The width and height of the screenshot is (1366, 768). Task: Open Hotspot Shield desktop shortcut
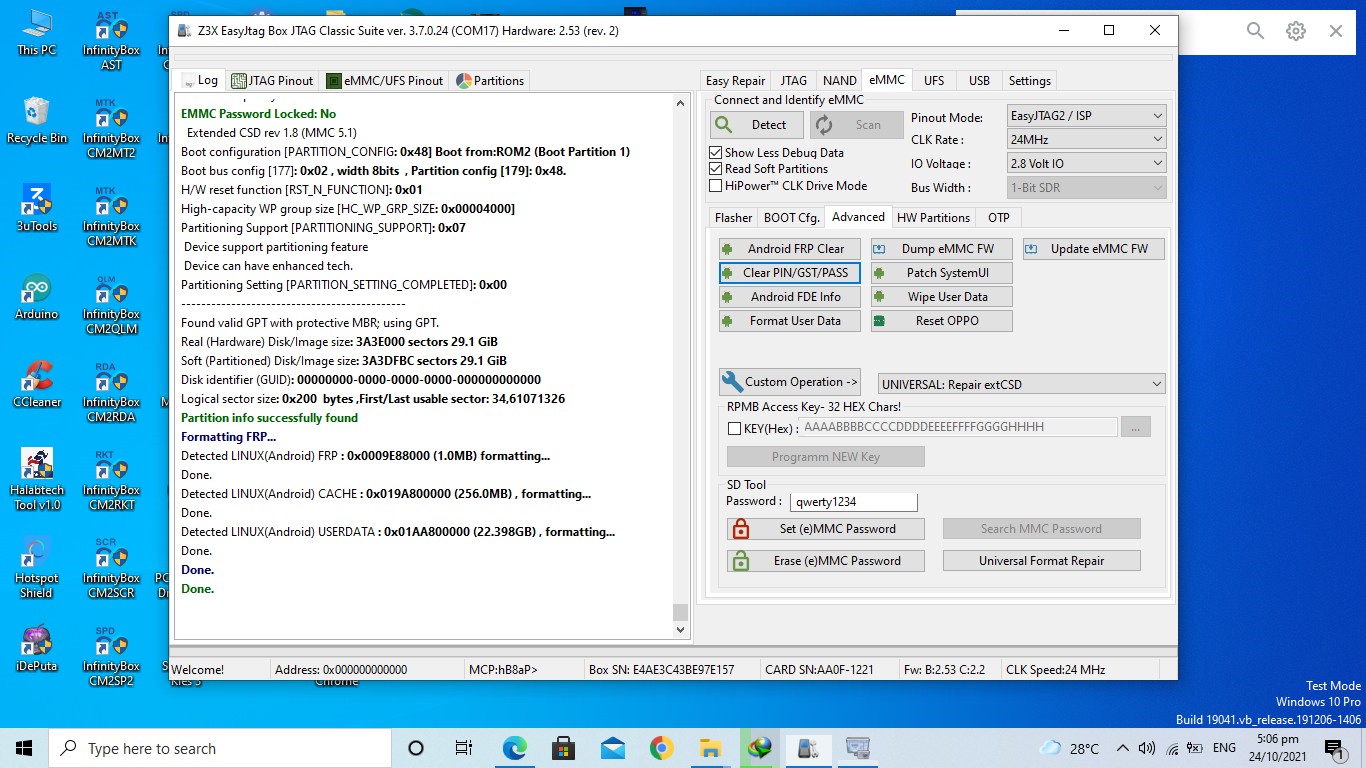pyautogui.click(x=36, y=568)
